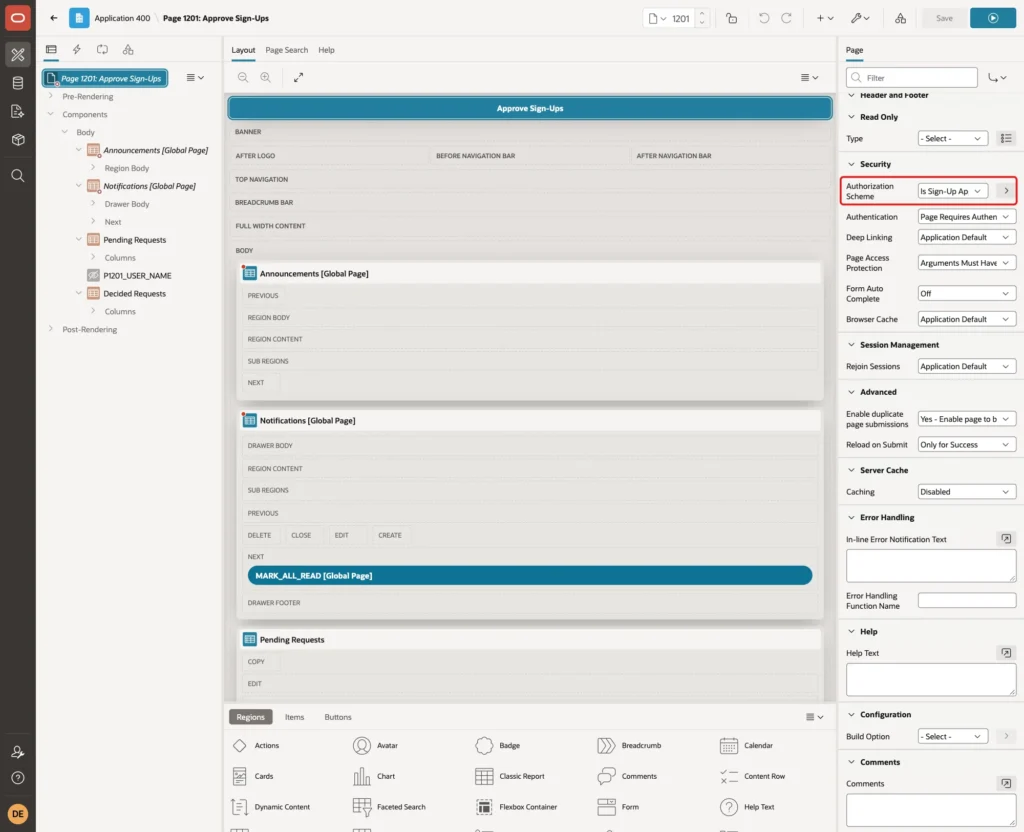Choose Breadcrumb region type
Viewport: 1024px width, 832px height.
coord(629,745)
